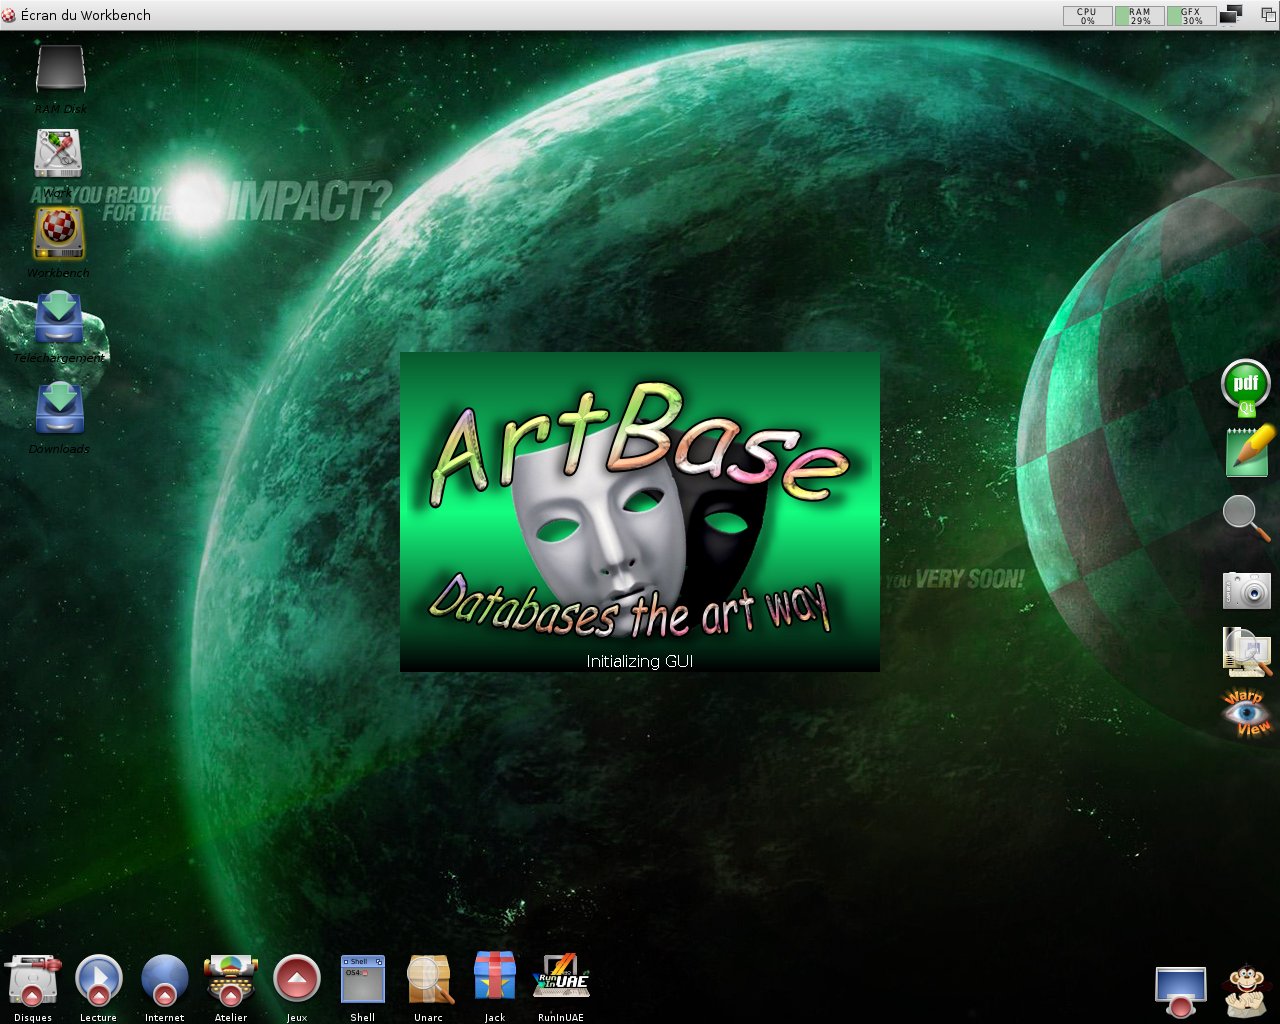
Task: Open the Lecture media dock drawer
Action: (98, 980)
